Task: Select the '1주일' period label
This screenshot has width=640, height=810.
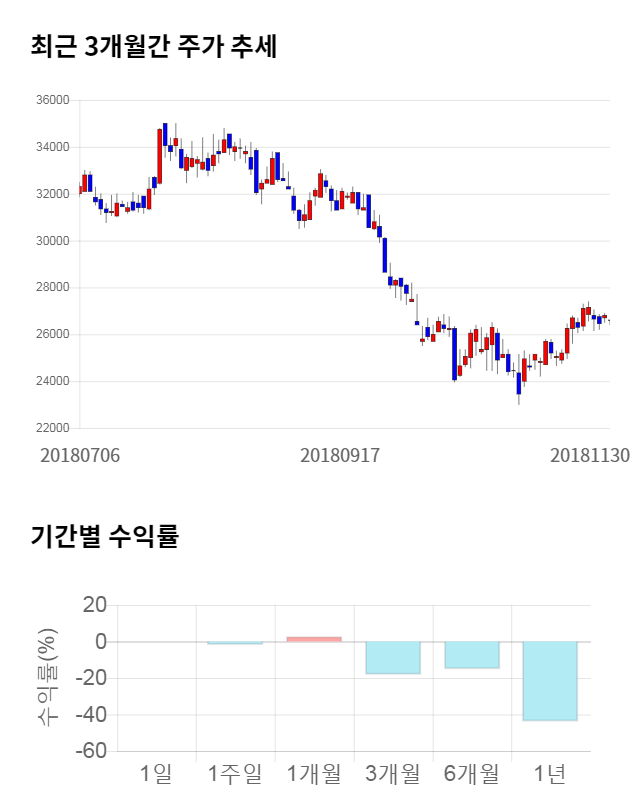Action: click(235, 773)
